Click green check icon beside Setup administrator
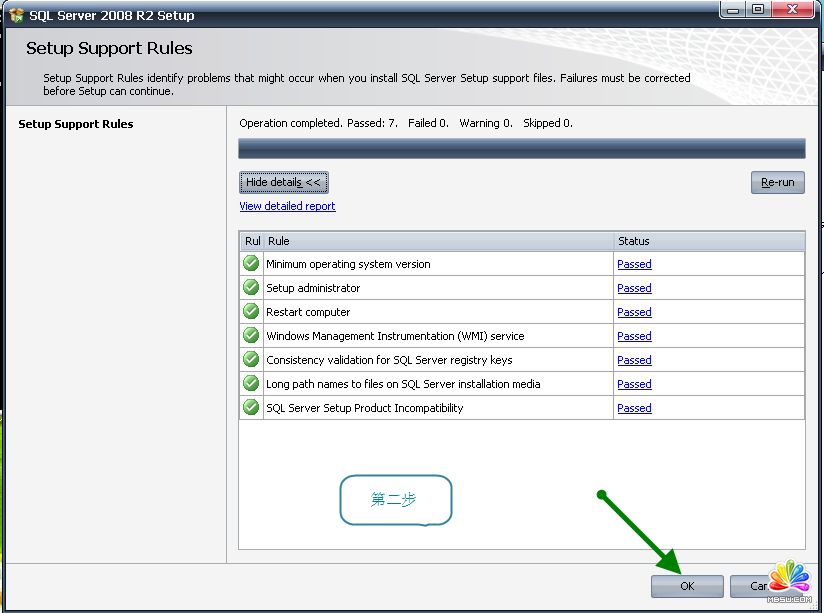This screenshot has height=613, width=824. click(x=251, y=288)
